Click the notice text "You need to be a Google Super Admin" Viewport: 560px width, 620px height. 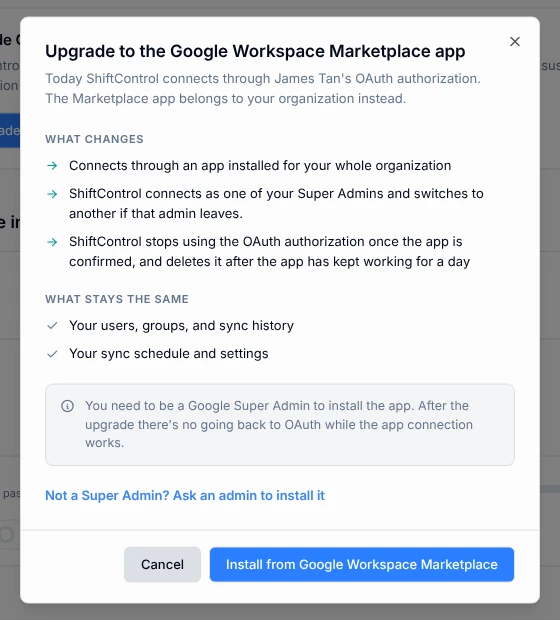tap(279, 424)
